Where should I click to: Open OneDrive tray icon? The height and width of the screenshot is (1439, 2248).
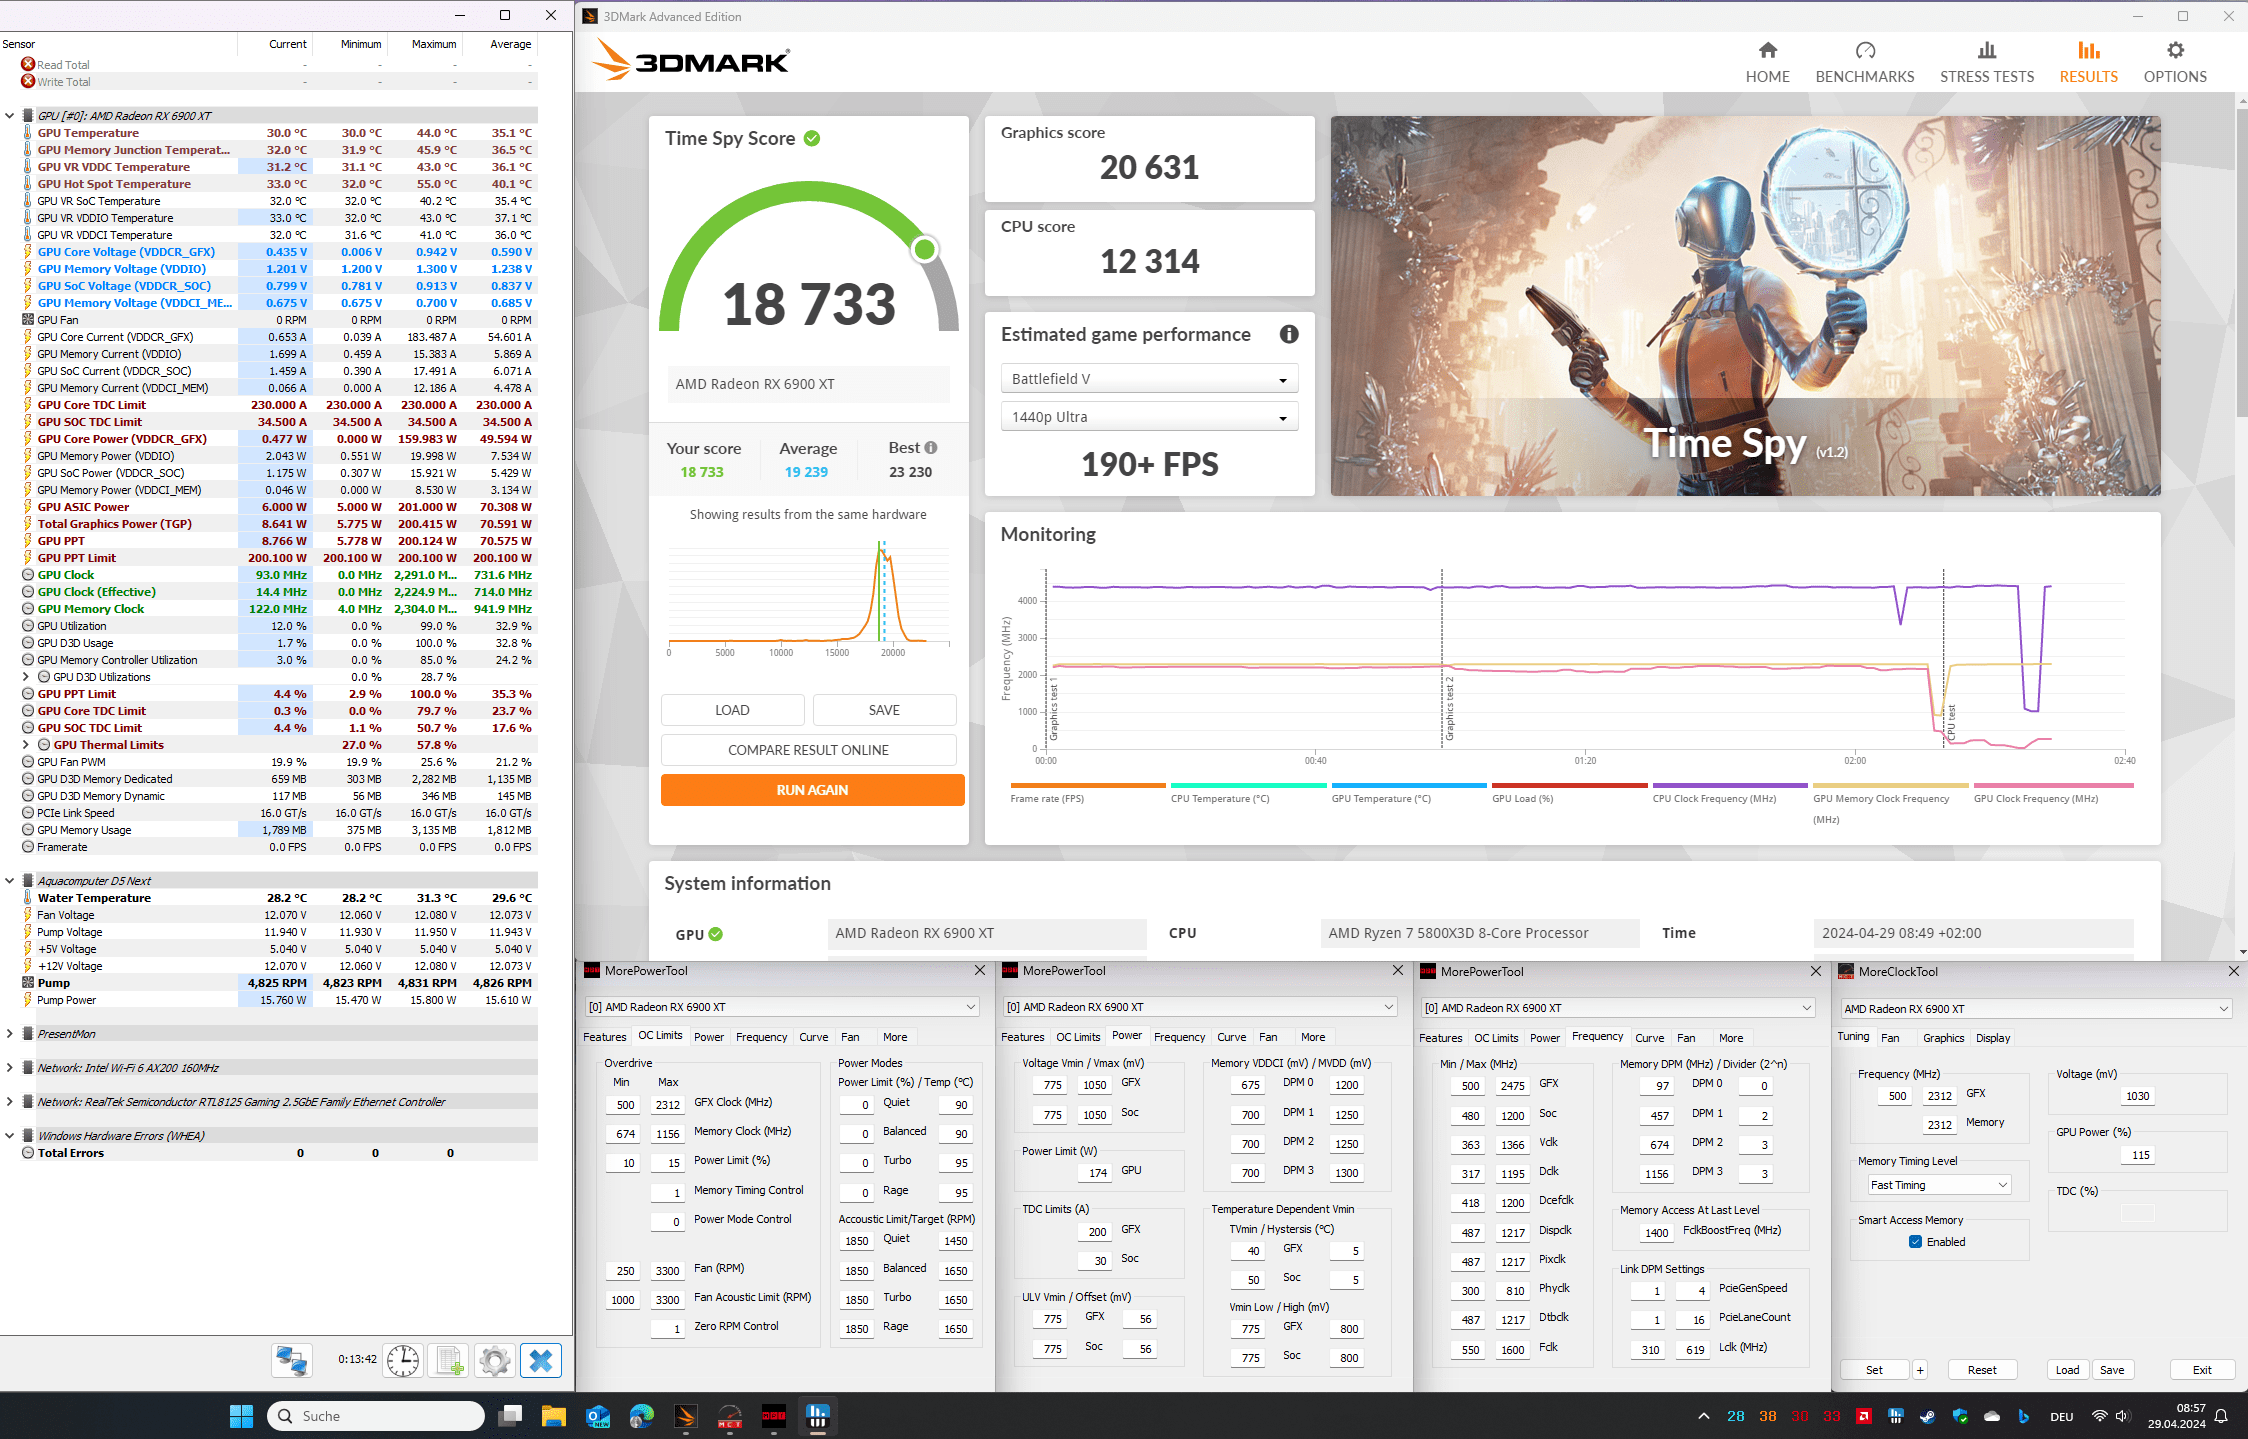tap(1992, 1416)
